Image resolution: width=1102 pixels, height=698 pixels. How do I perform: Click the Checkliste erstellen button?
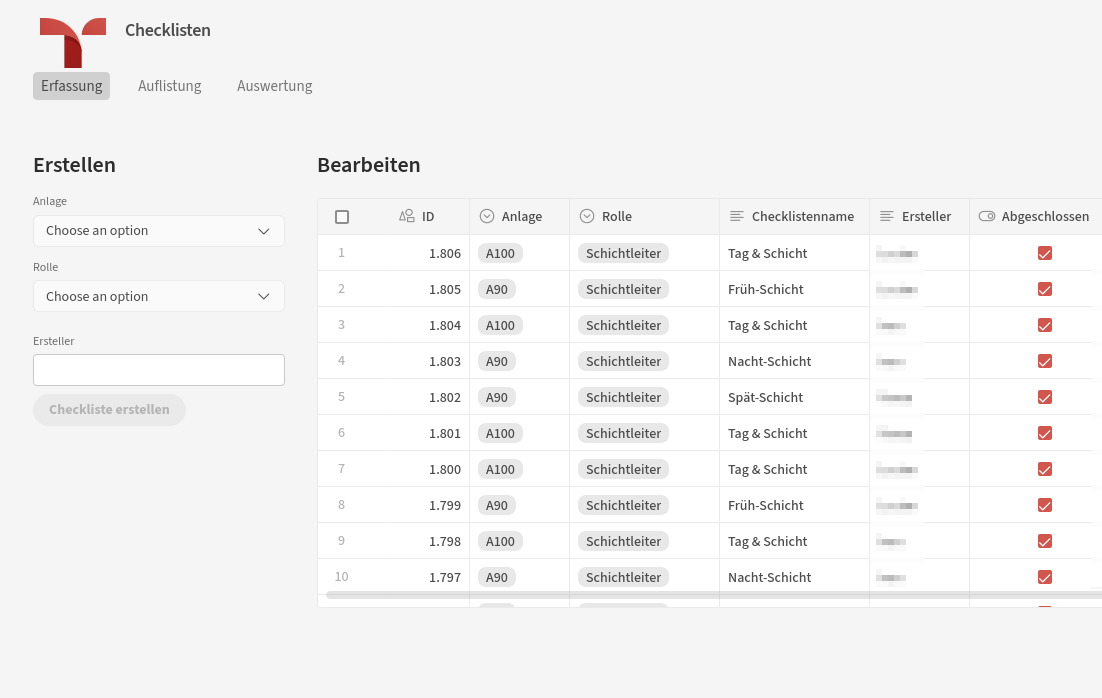click(x=109, y=410)
